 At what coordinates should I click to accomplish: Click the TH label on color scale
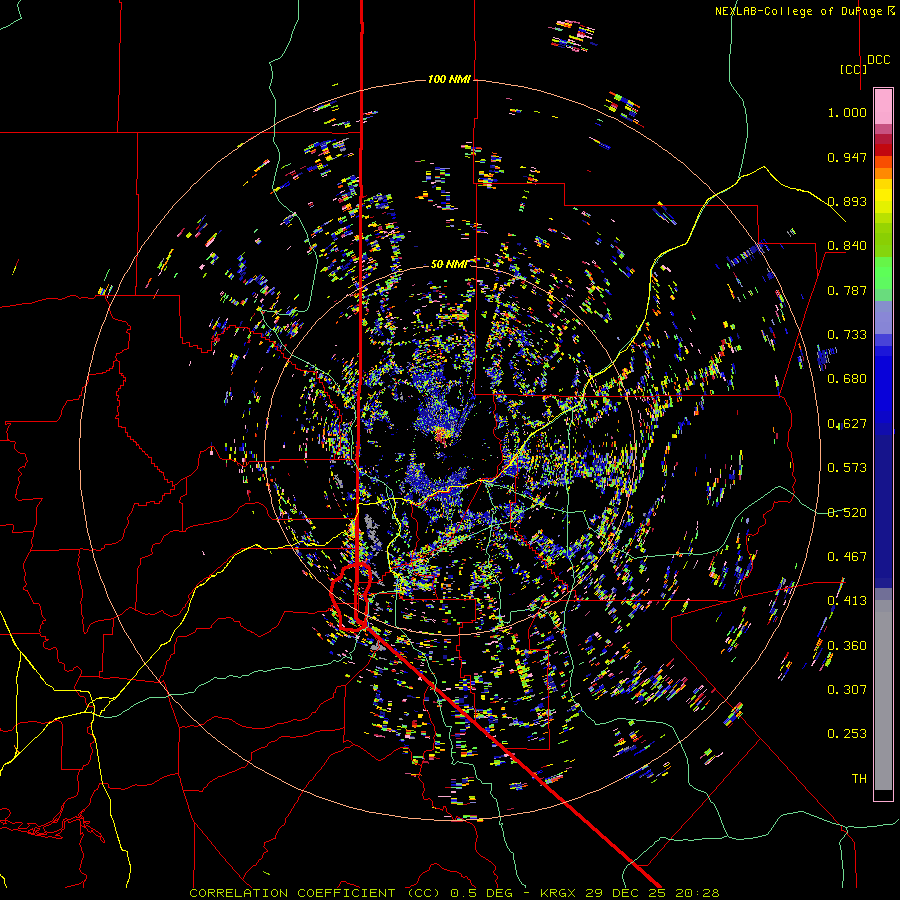tap(859, 779)
